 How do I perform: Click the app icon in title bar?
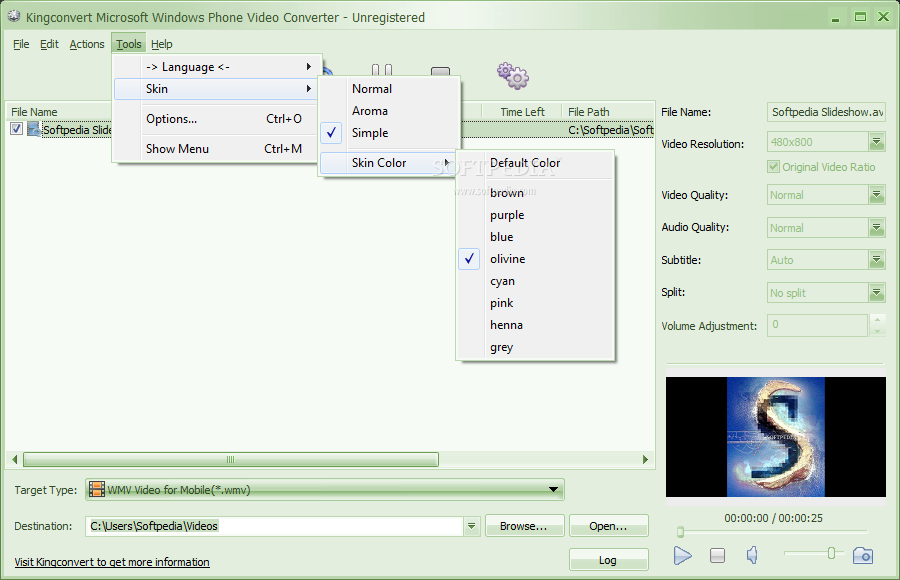click(14, 17)
